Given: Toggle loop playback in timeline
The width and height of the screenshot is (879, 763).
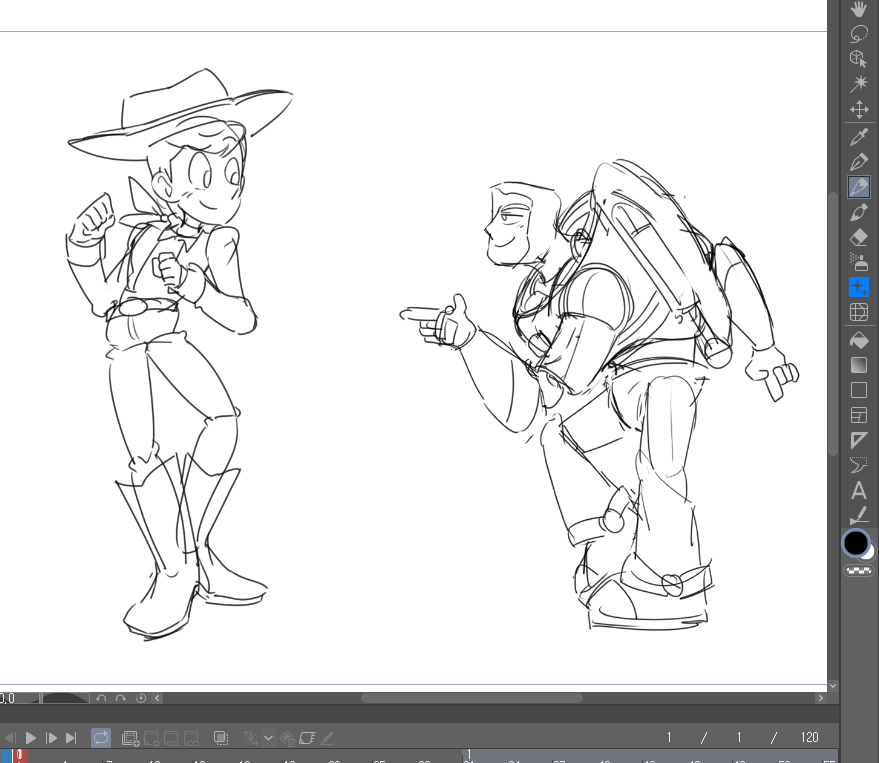Looking at the screenshot, I should coord(101,738).
